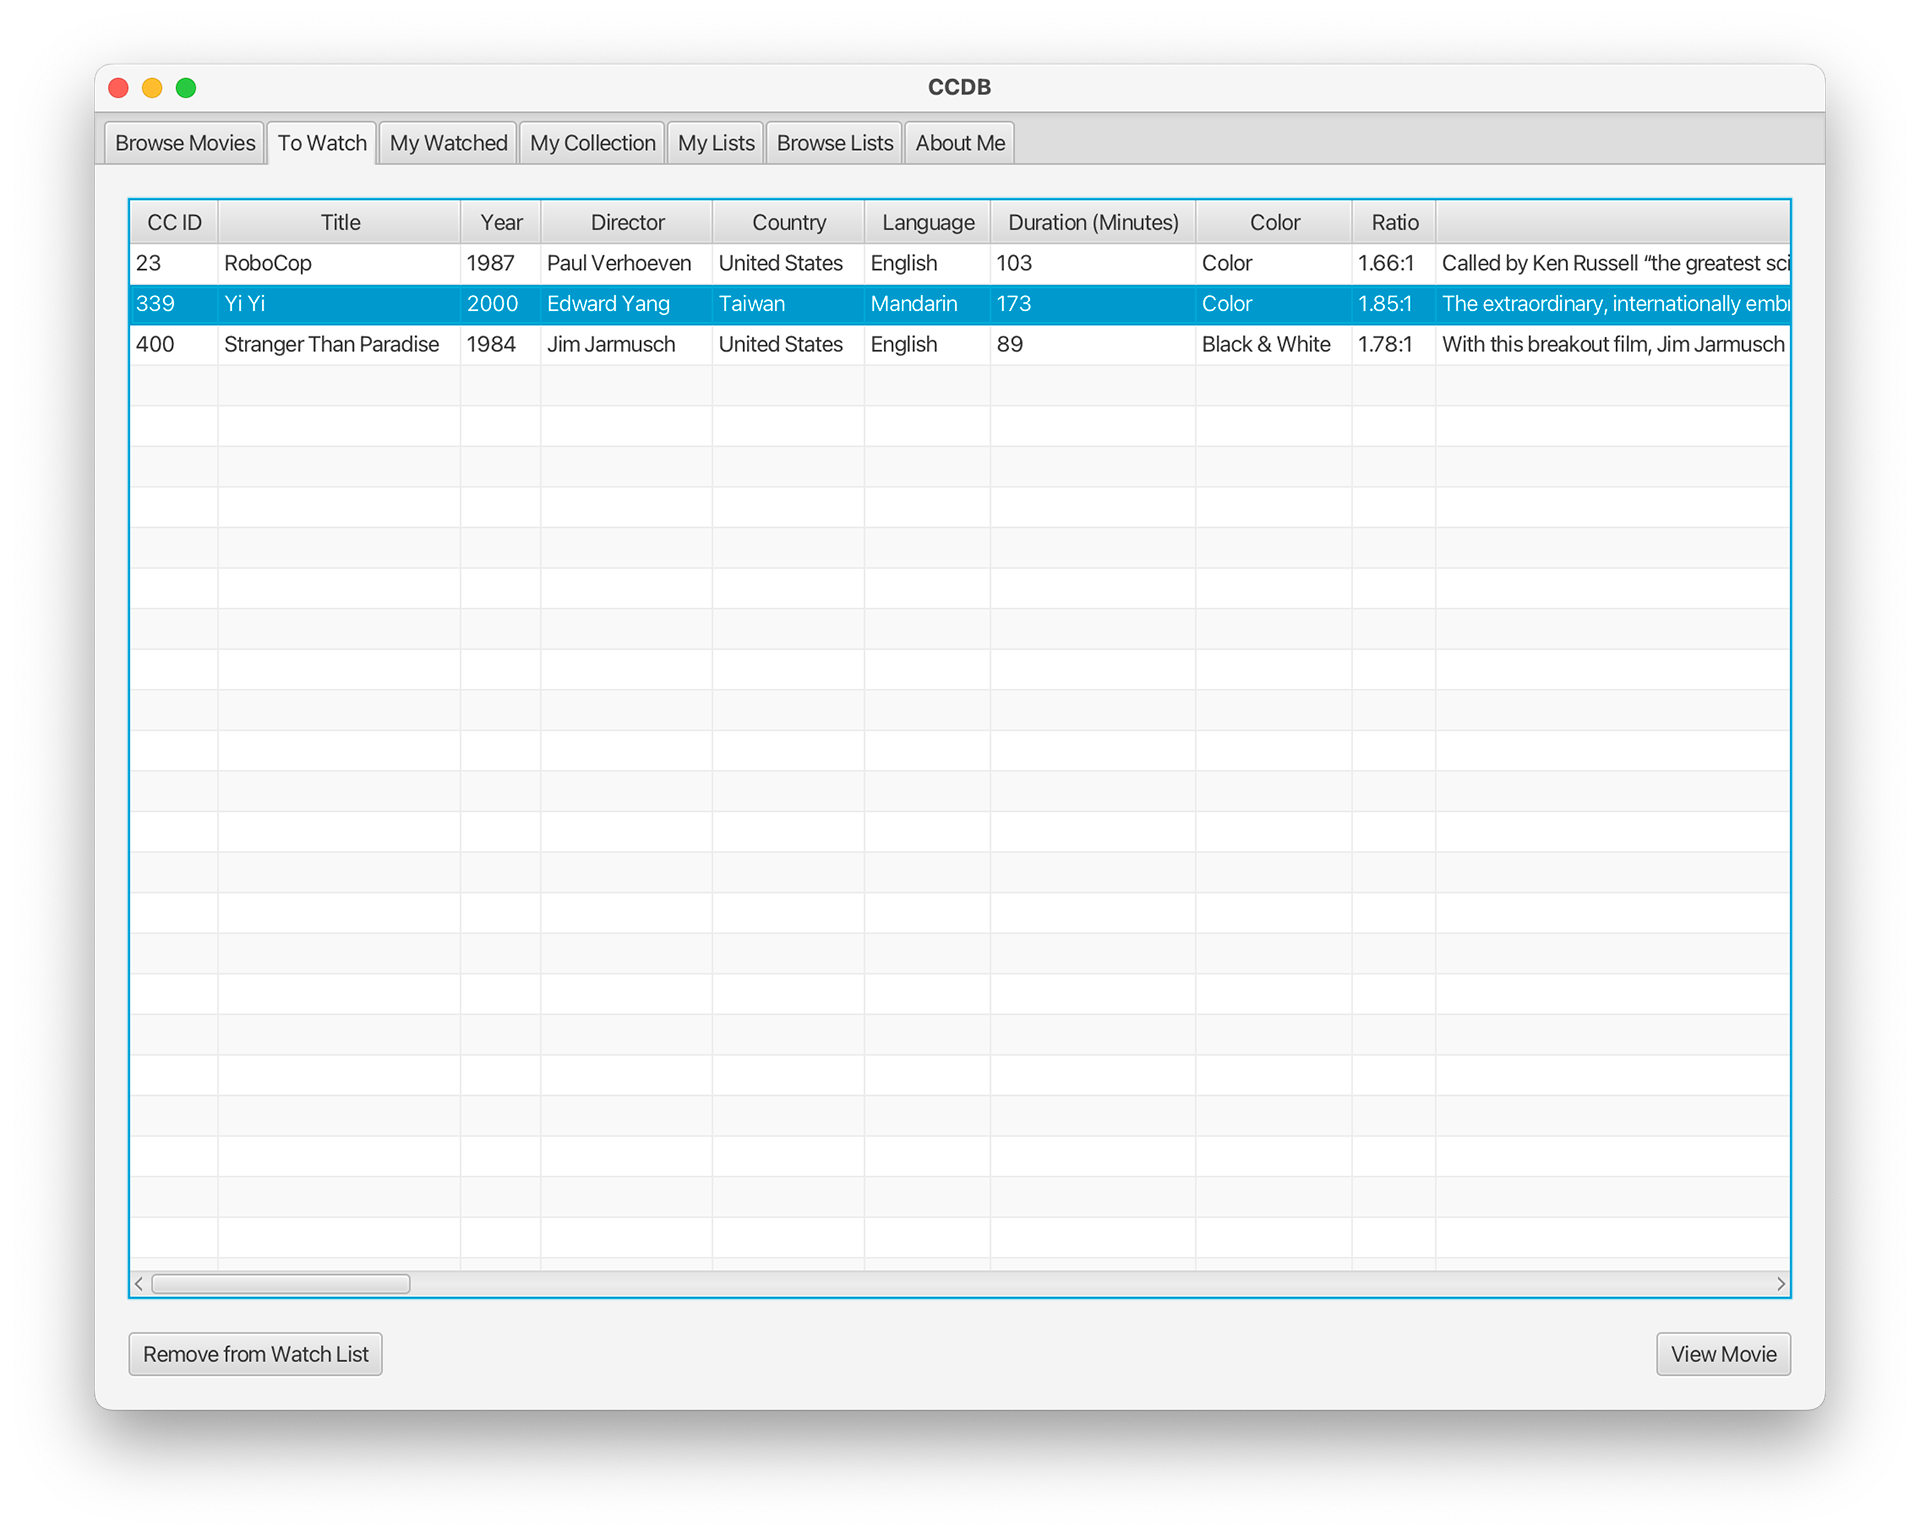Image resolution: width=1920 pixels, height=1535 pixels.
Task: Open the My Lists tab
Action: coord(716,143)
